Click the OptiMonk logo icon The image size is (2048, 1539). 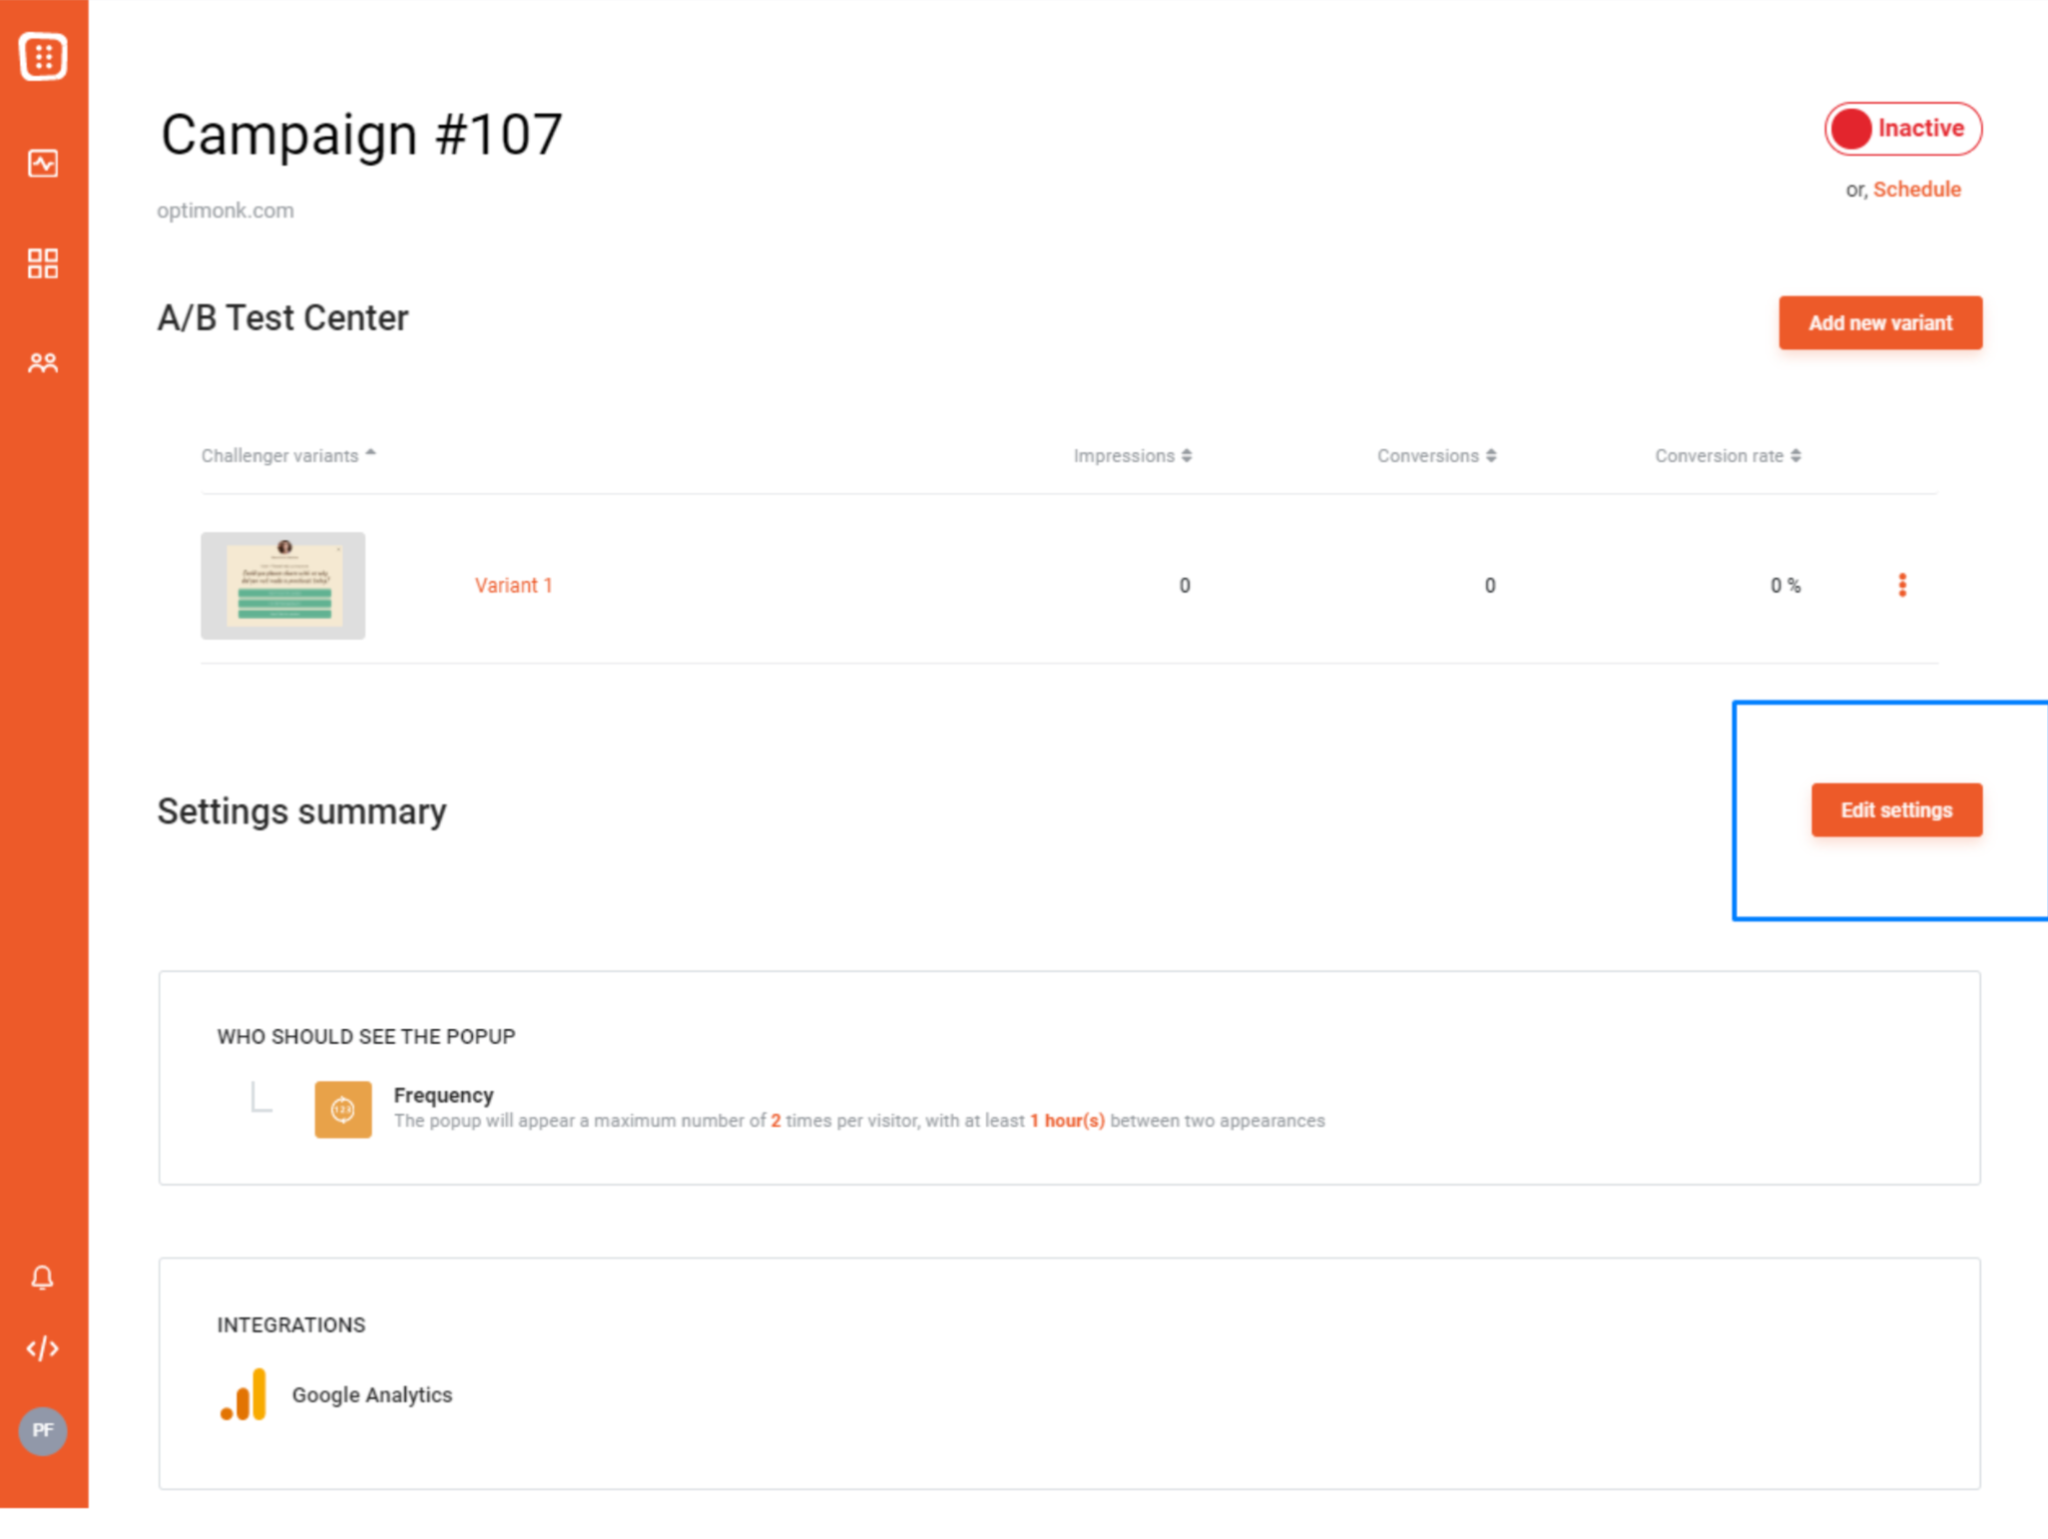tap(43, 56)
